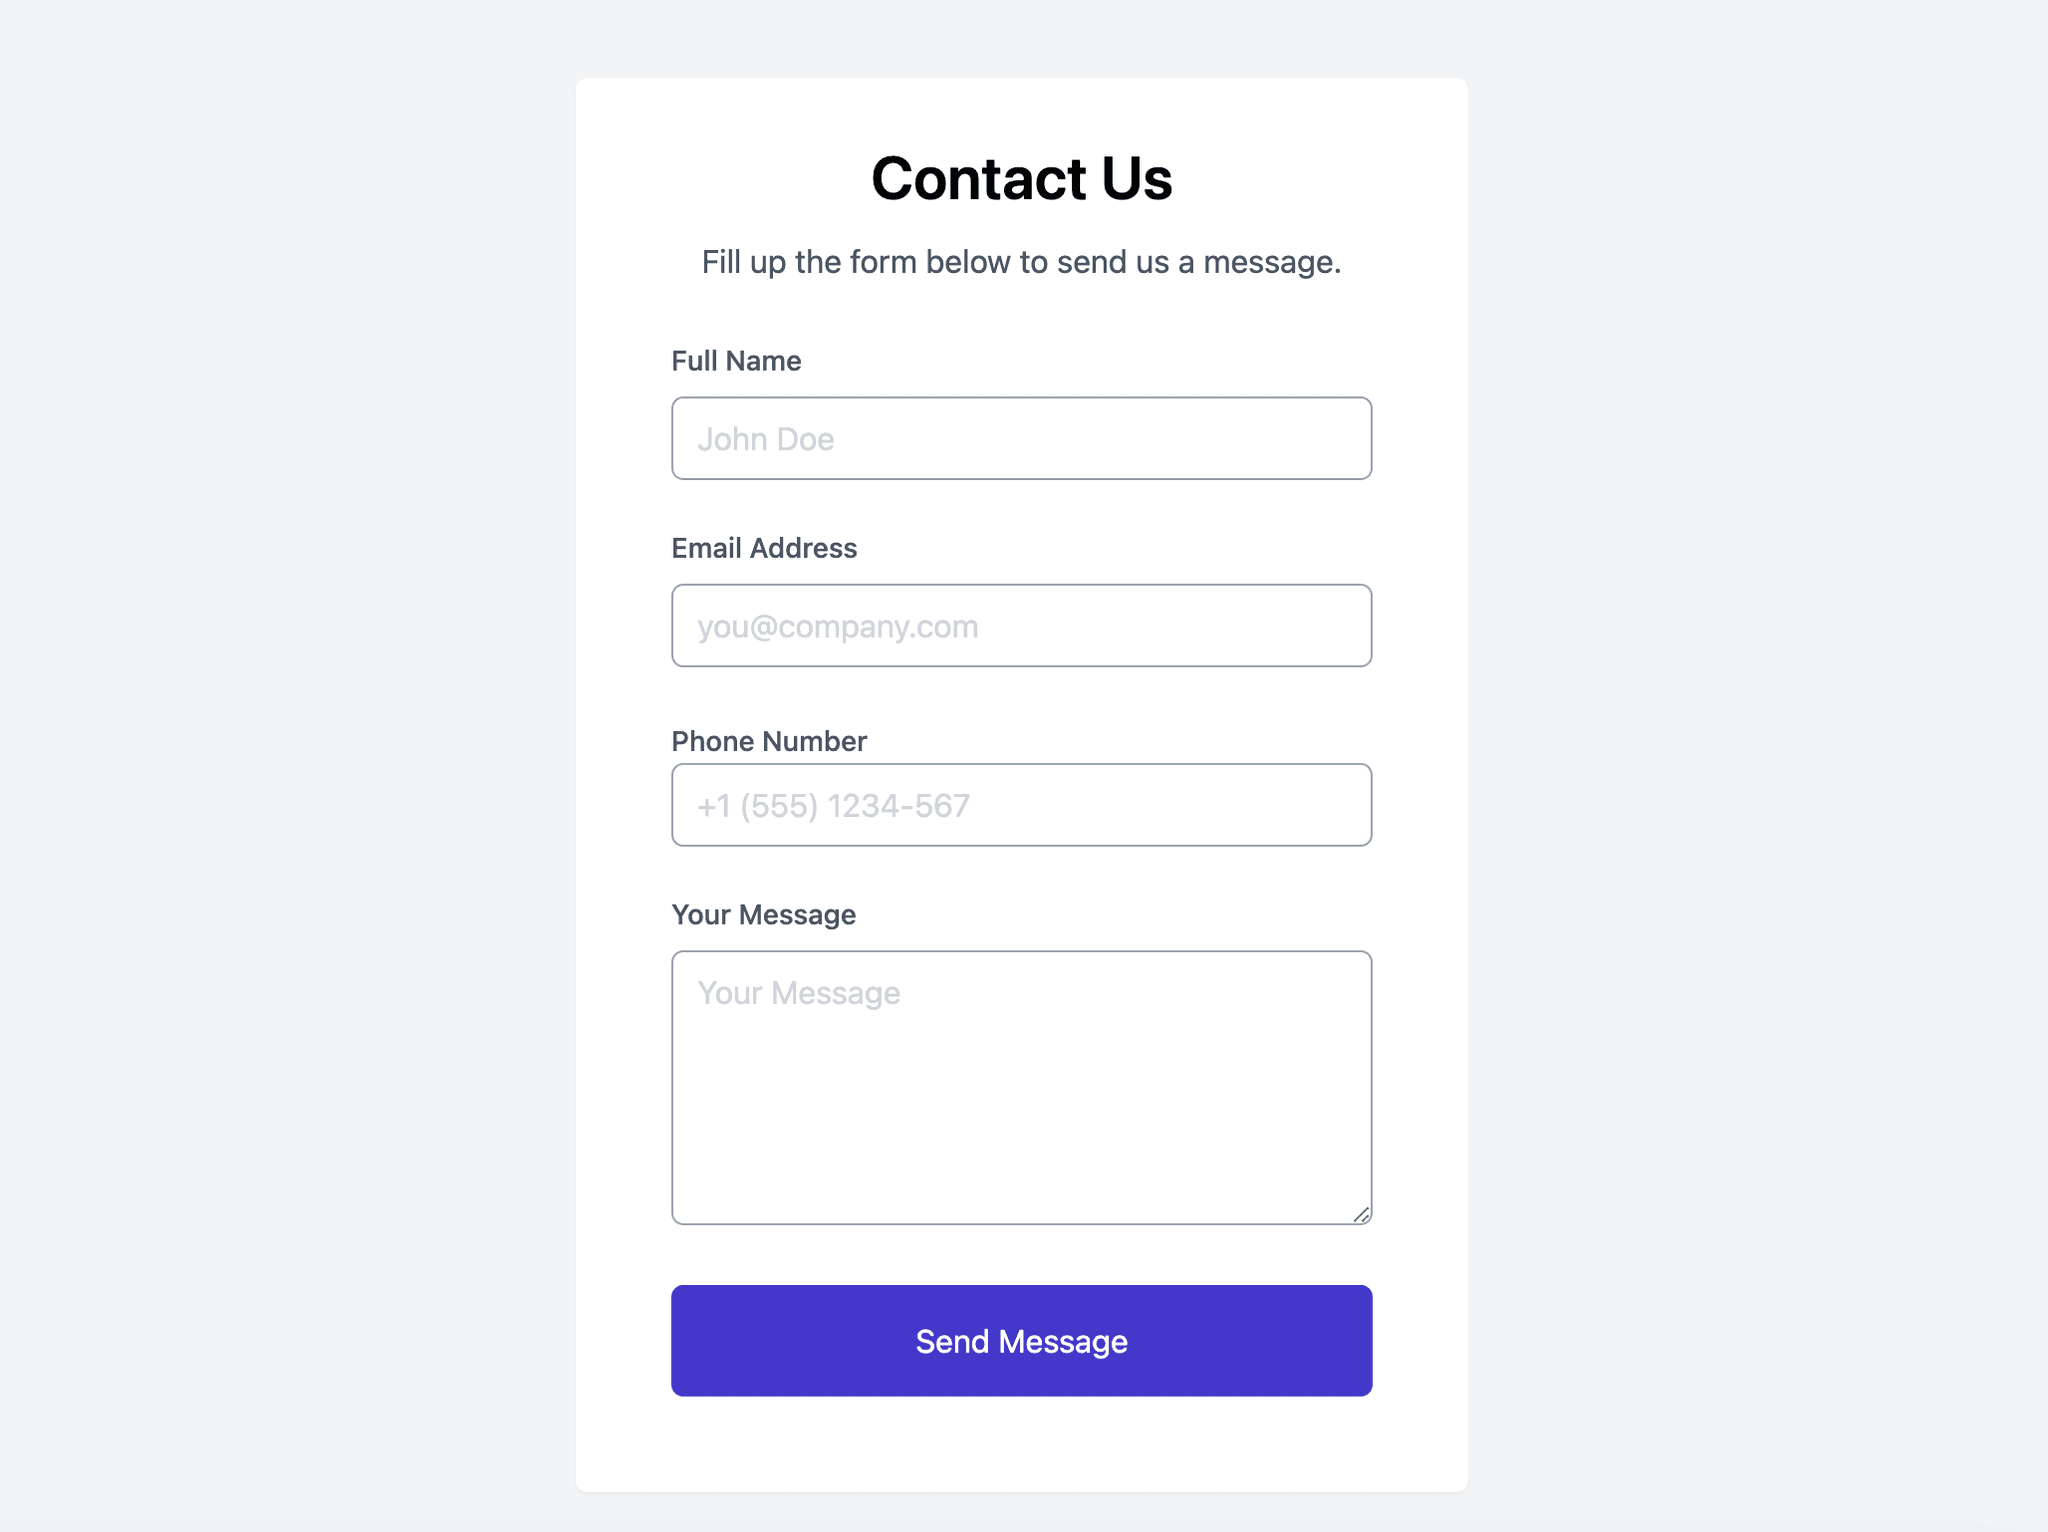
Task: Click the "Contact Us" heading
Action: pyautogui.click(x=1021, y=179)
